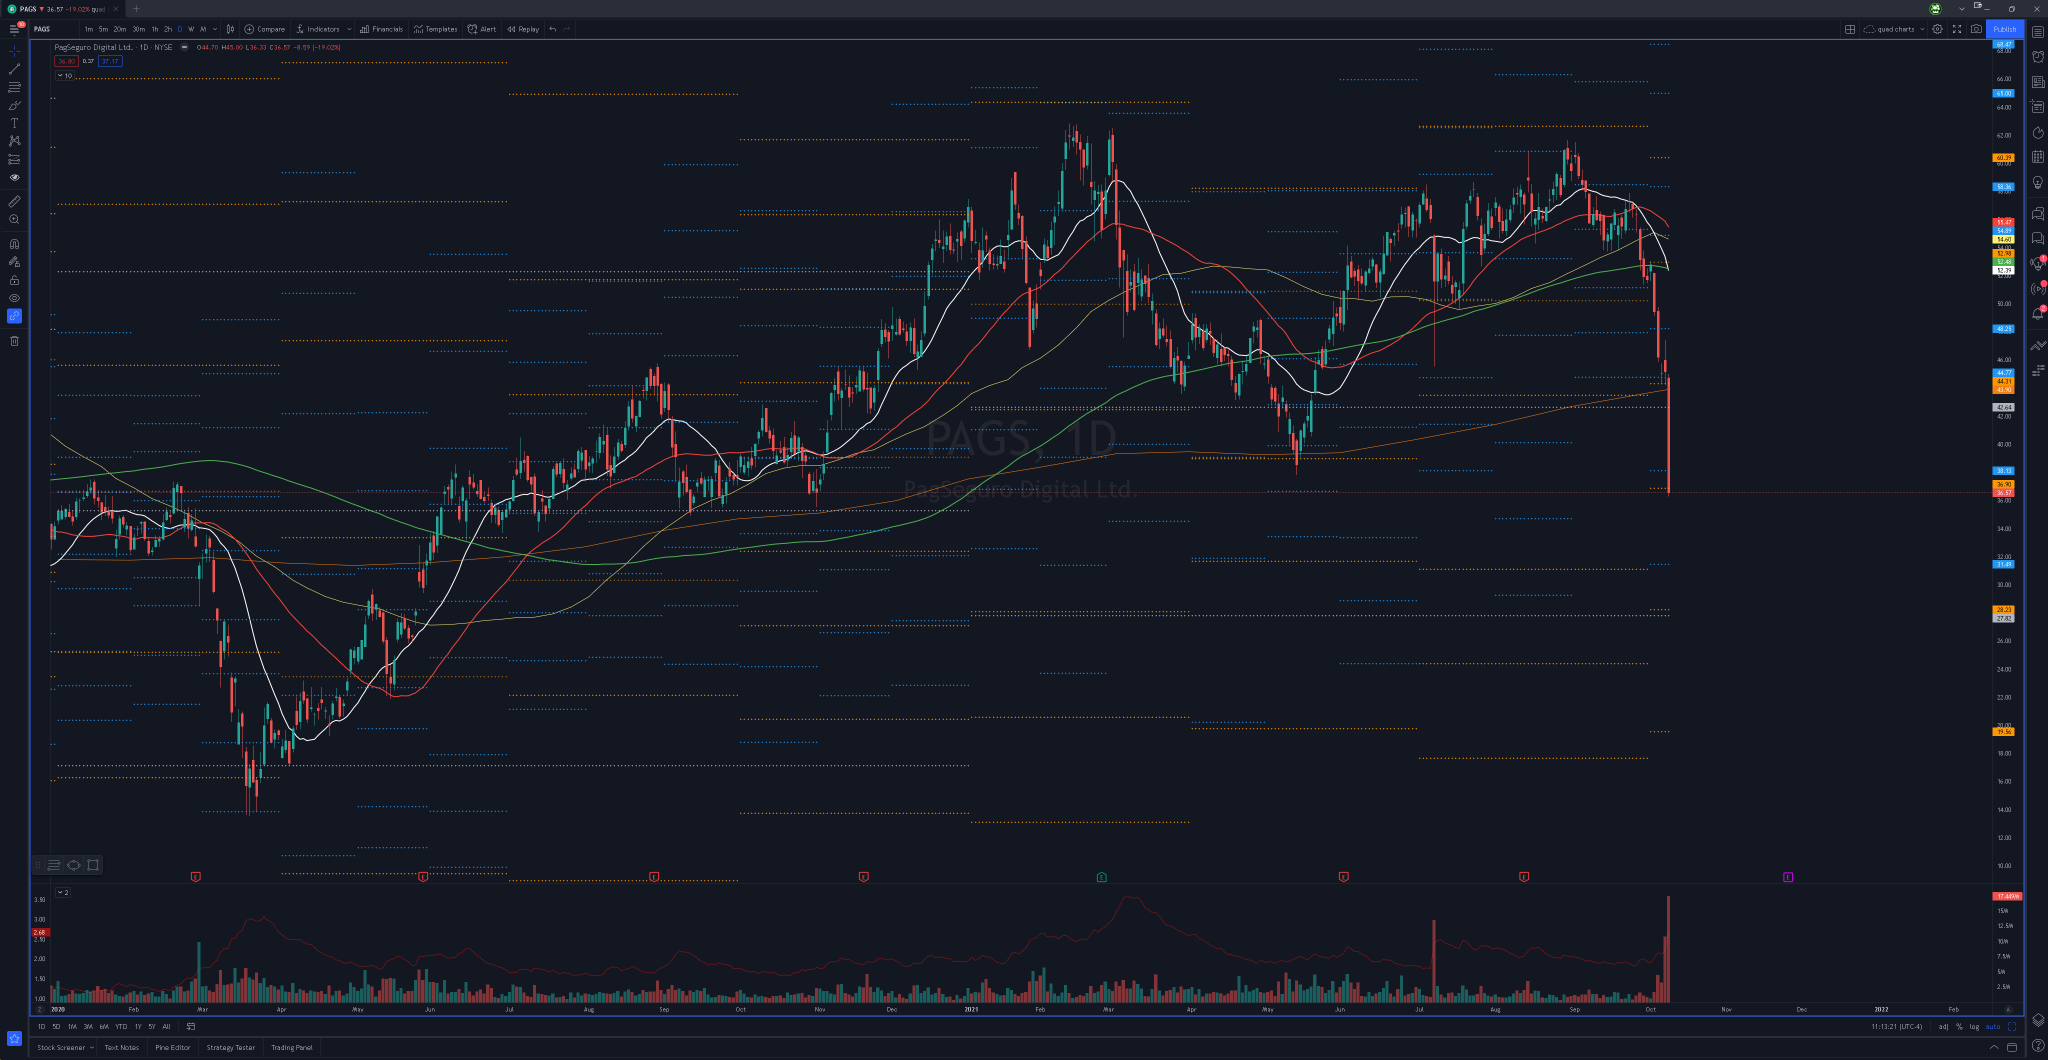The image size is (2048, 1060).
Task: Enter fullscreen mode
Action: tap(1957, 29)
